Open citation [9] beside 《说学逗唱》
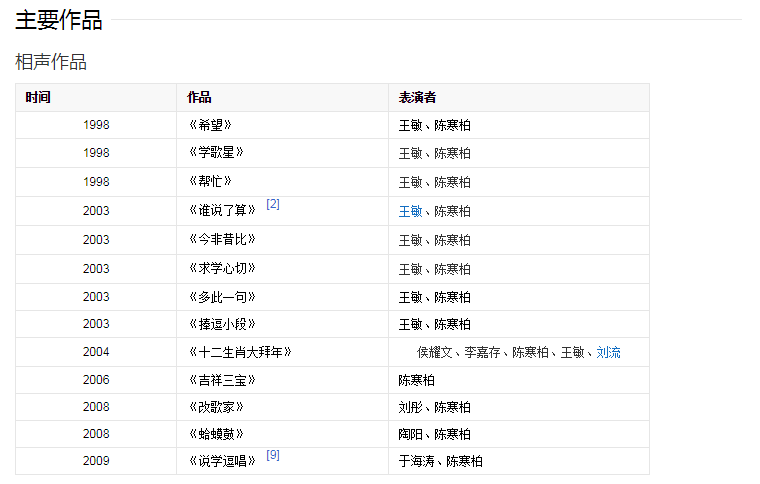Image resolution: width=760 pixels, height=484 pixels. (x=273, y=455)
